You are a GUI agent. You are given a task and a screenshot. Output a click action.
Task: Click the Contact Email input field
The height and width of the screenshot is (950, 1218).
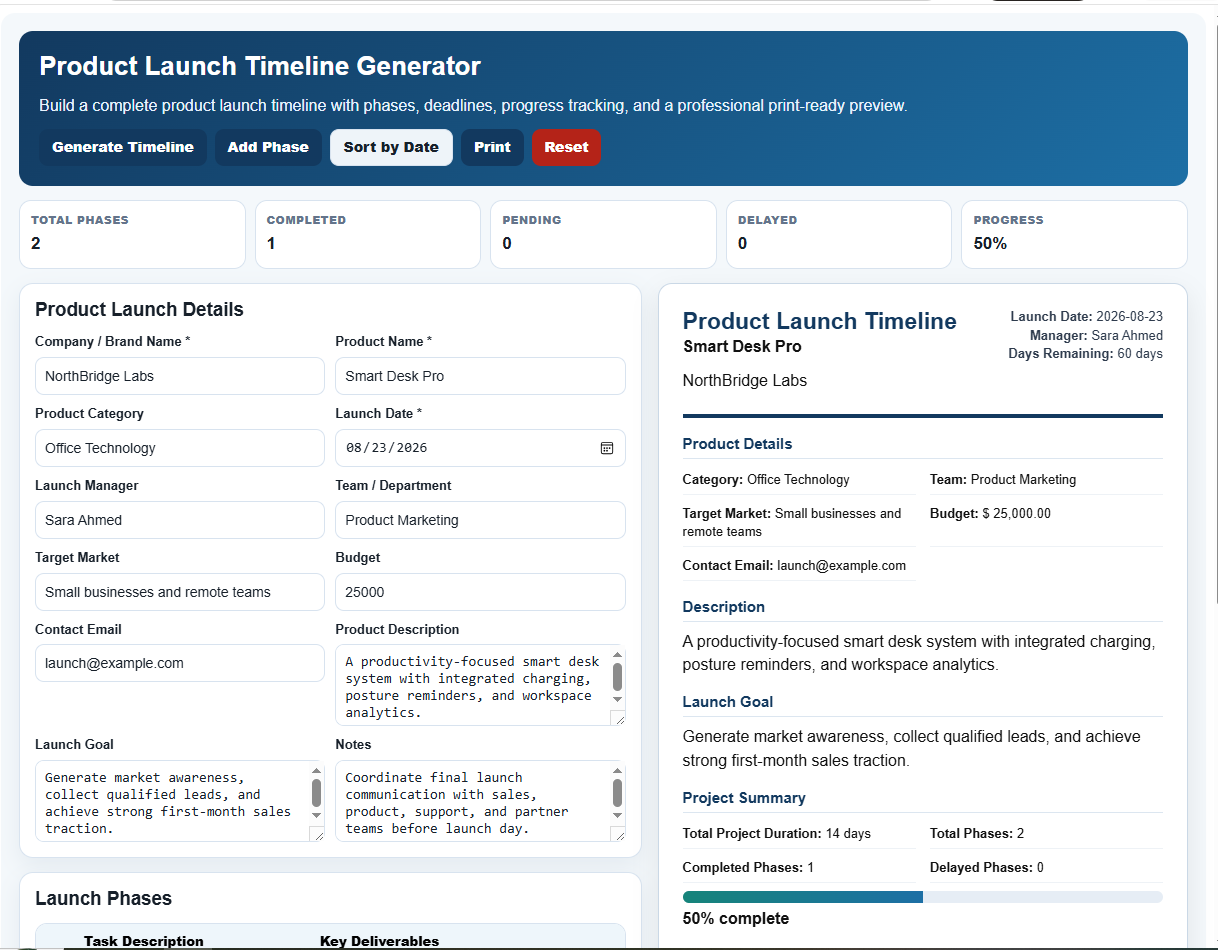coord(180,663)
